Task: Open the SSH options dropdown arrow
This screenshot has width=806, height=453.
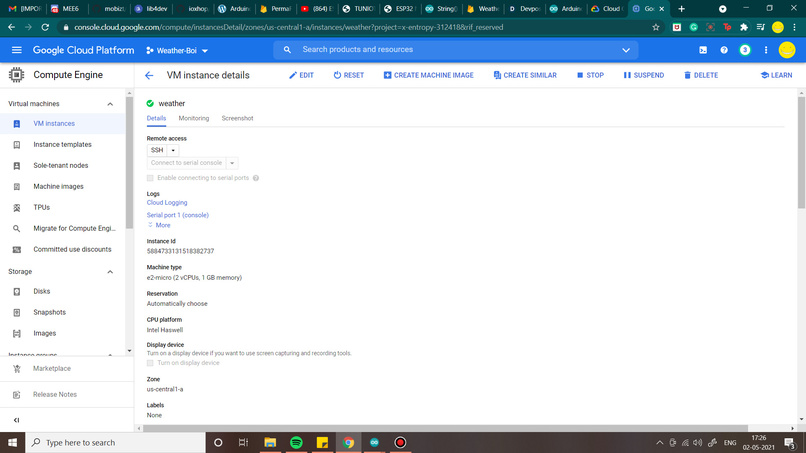Action: [173, 150]
